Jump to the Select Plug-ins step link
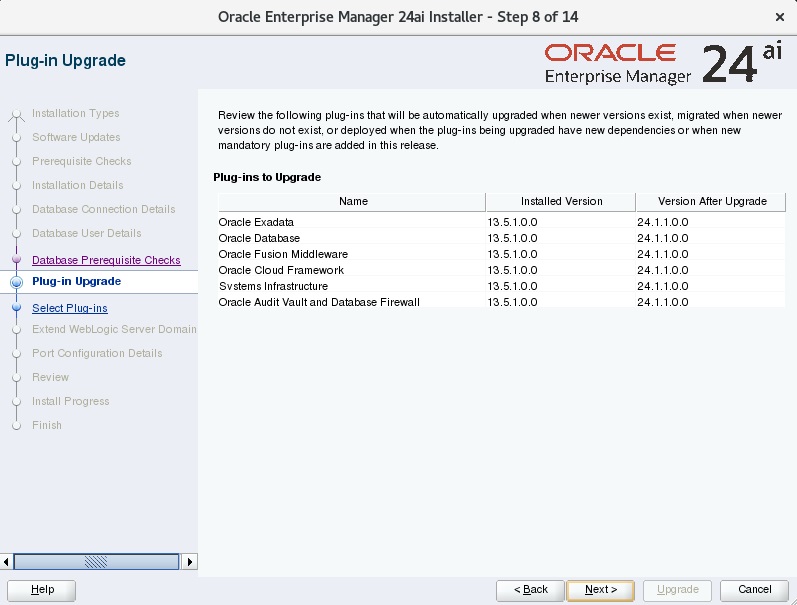This screenshot has height=605, width=797. [70, 308]
